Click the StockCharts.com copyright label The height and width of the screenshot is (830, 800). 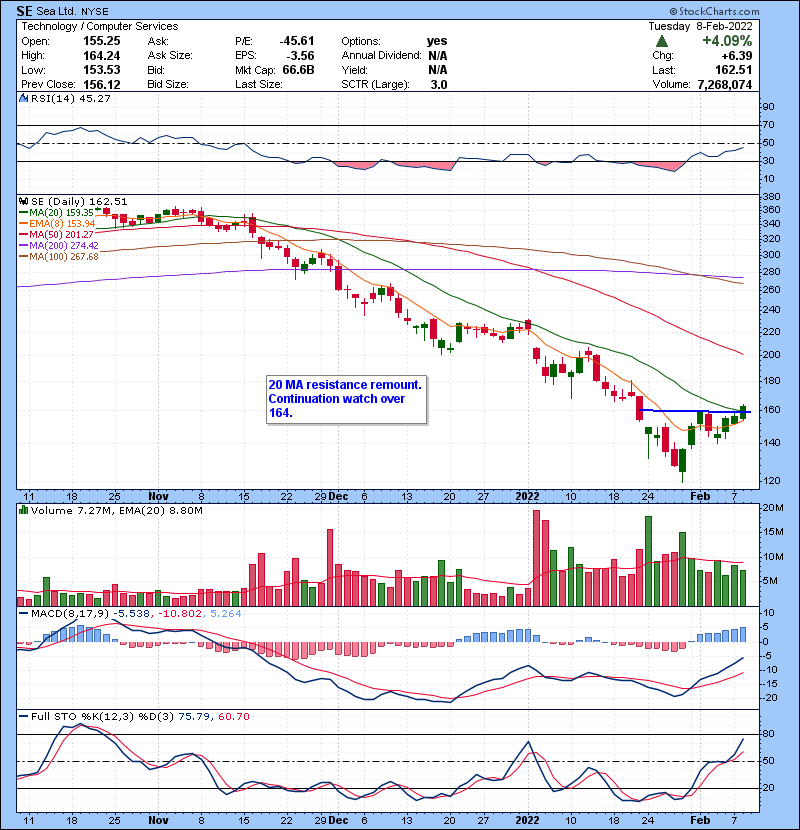714,11
